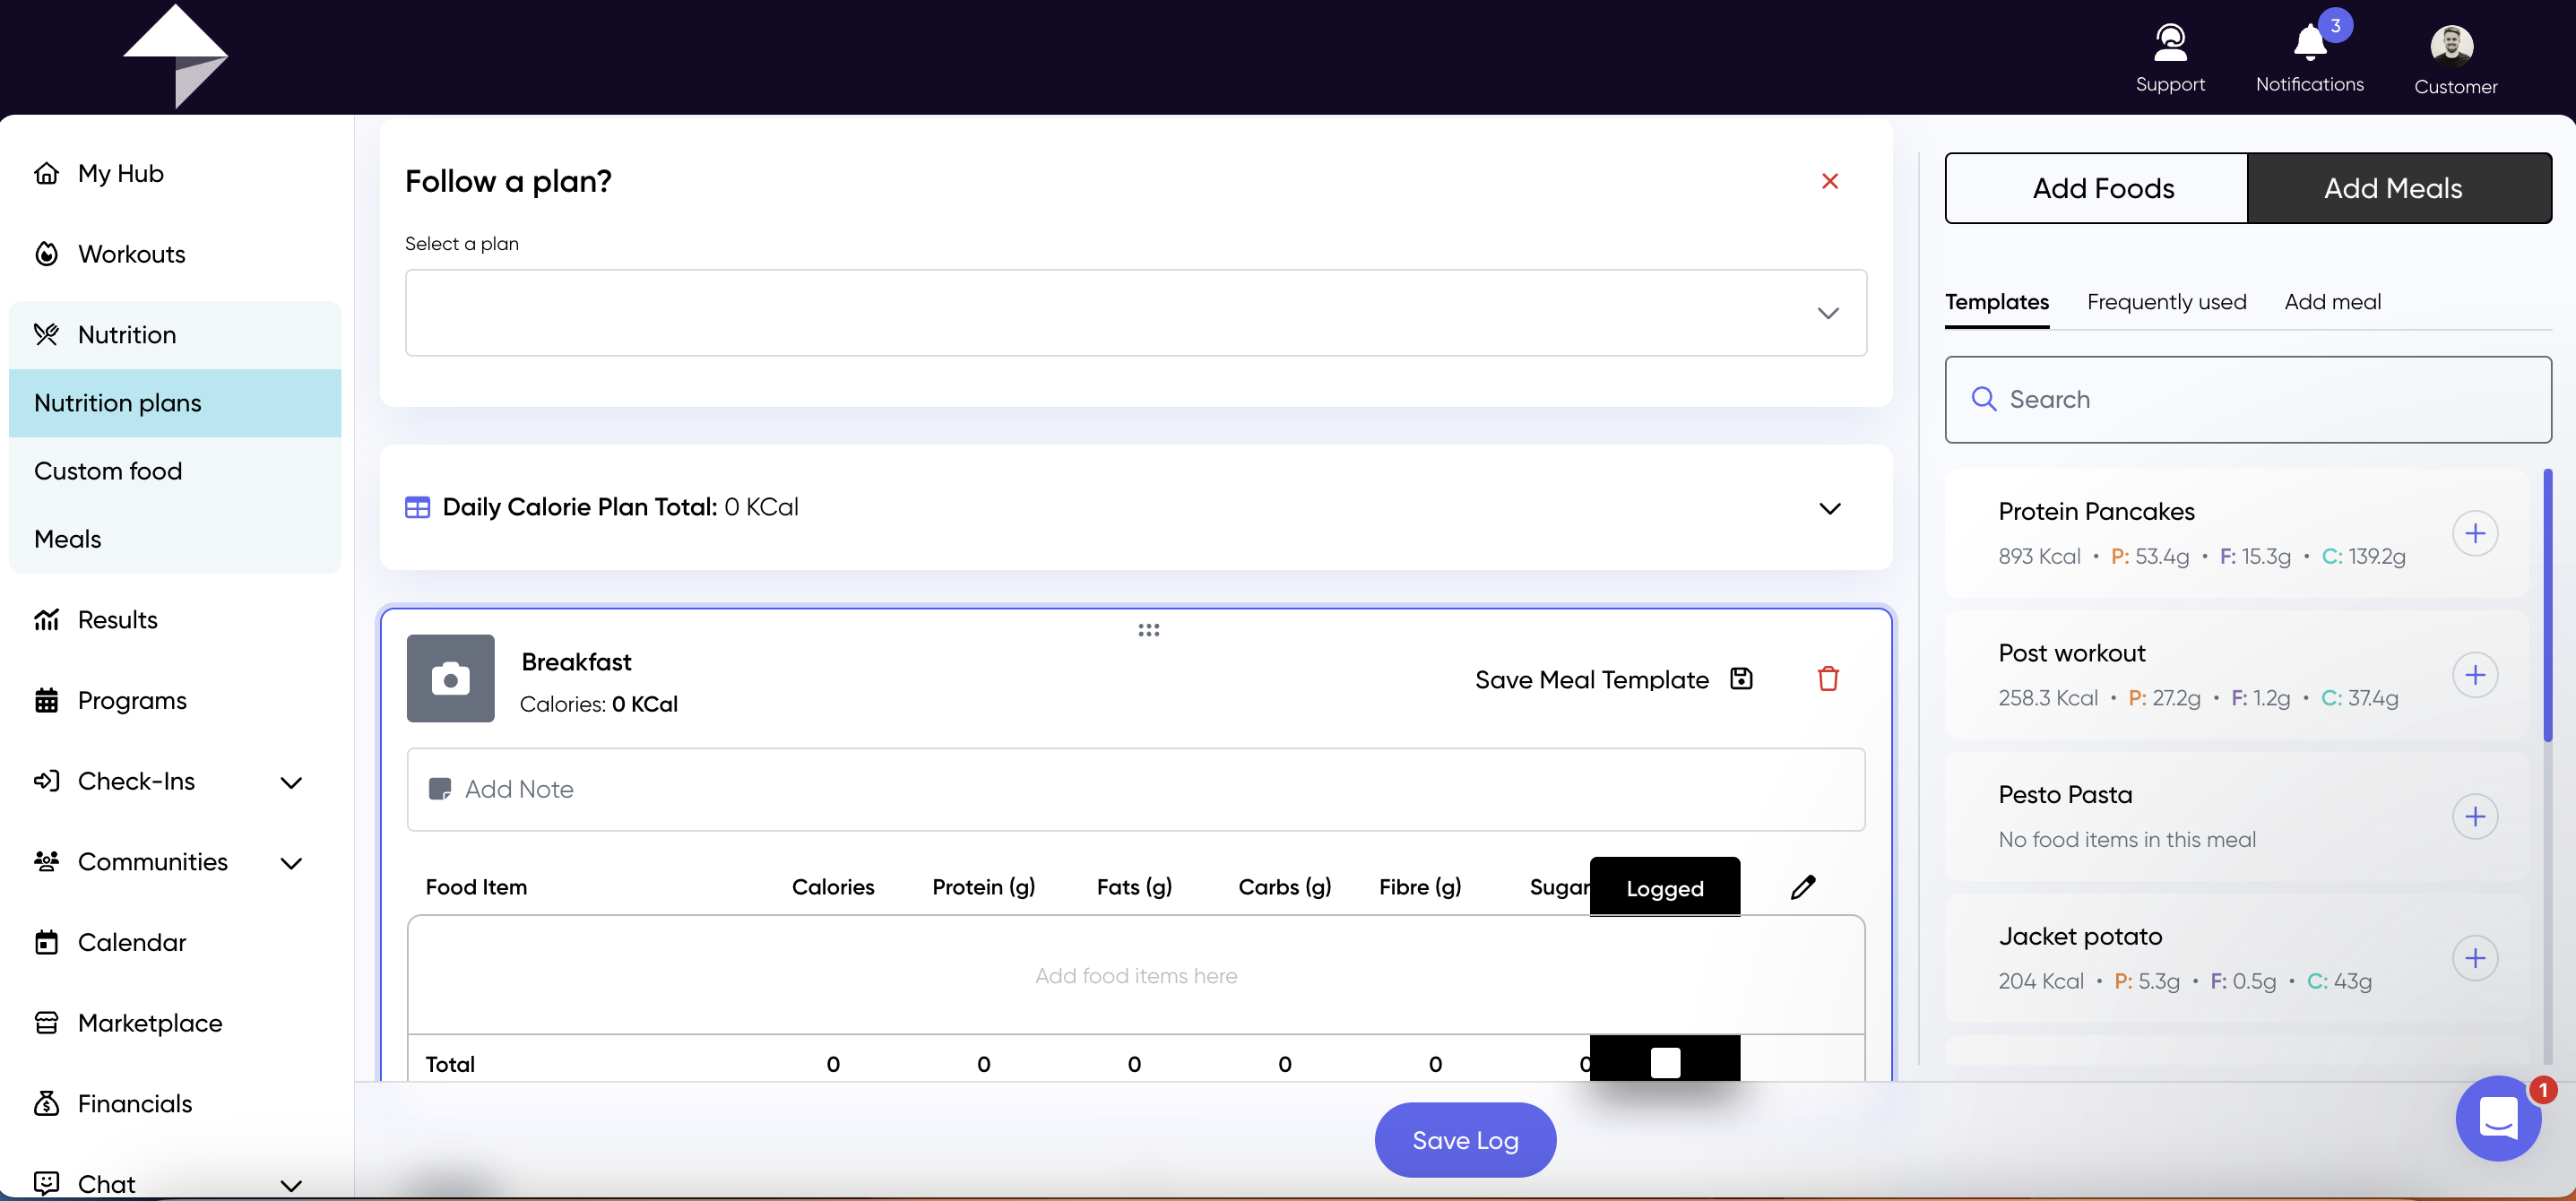This screenshot has width=2576, height=1201.
Task: Open the Support headset icon
Action: point(2170,42)
